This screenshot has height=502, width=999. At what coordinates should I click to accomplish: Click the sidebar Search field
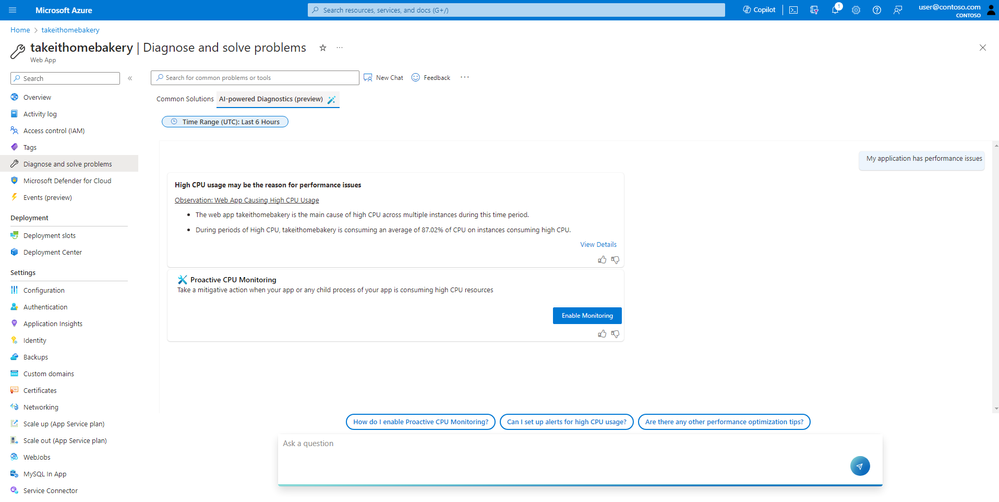pyautogui.click(x=65, y=78)
